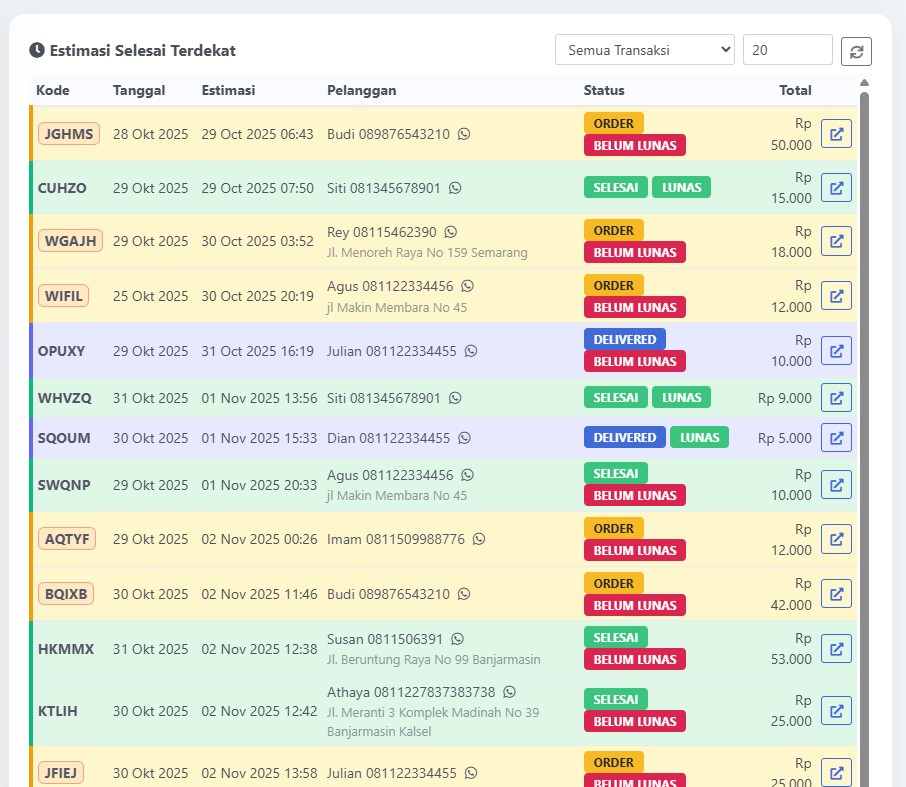Viewport: 906px width, 787px height.
Task: Click WhatsApp icon next to Athaya's number
Action: click(509, 692)
